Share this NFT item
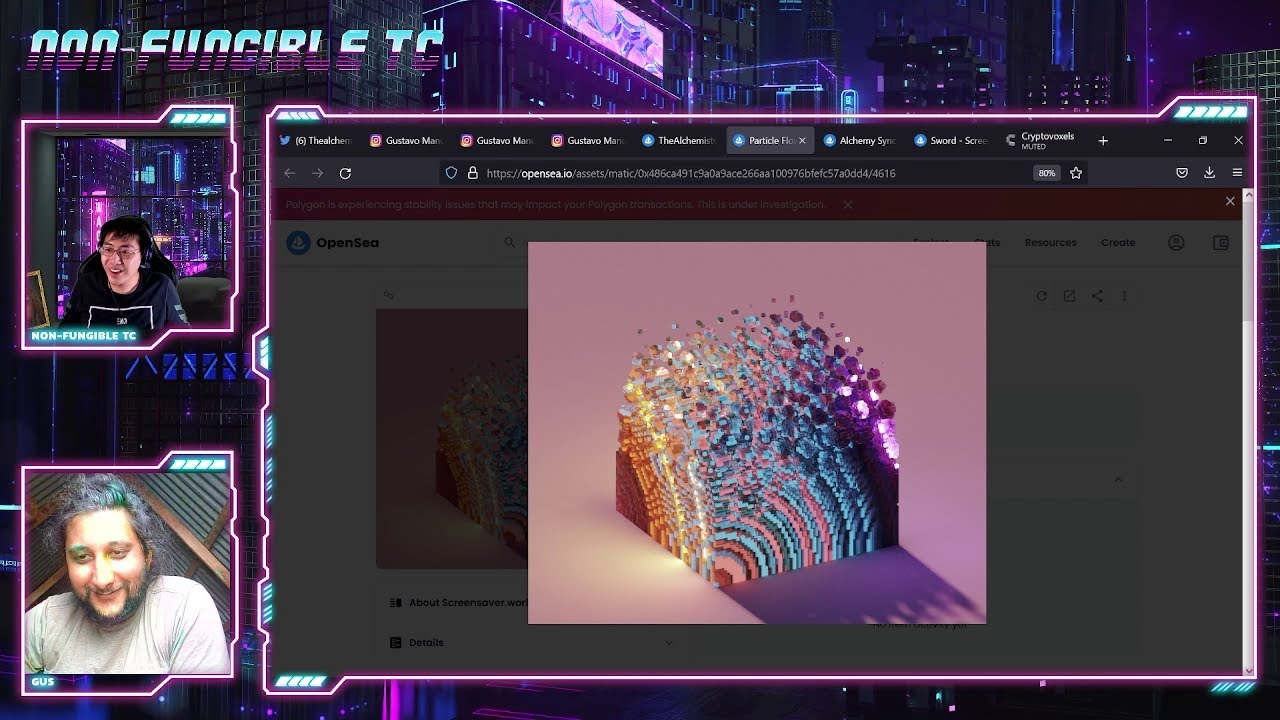Image resolution: width=1280 pixels, height=720 pixels. coord(1097,296)
